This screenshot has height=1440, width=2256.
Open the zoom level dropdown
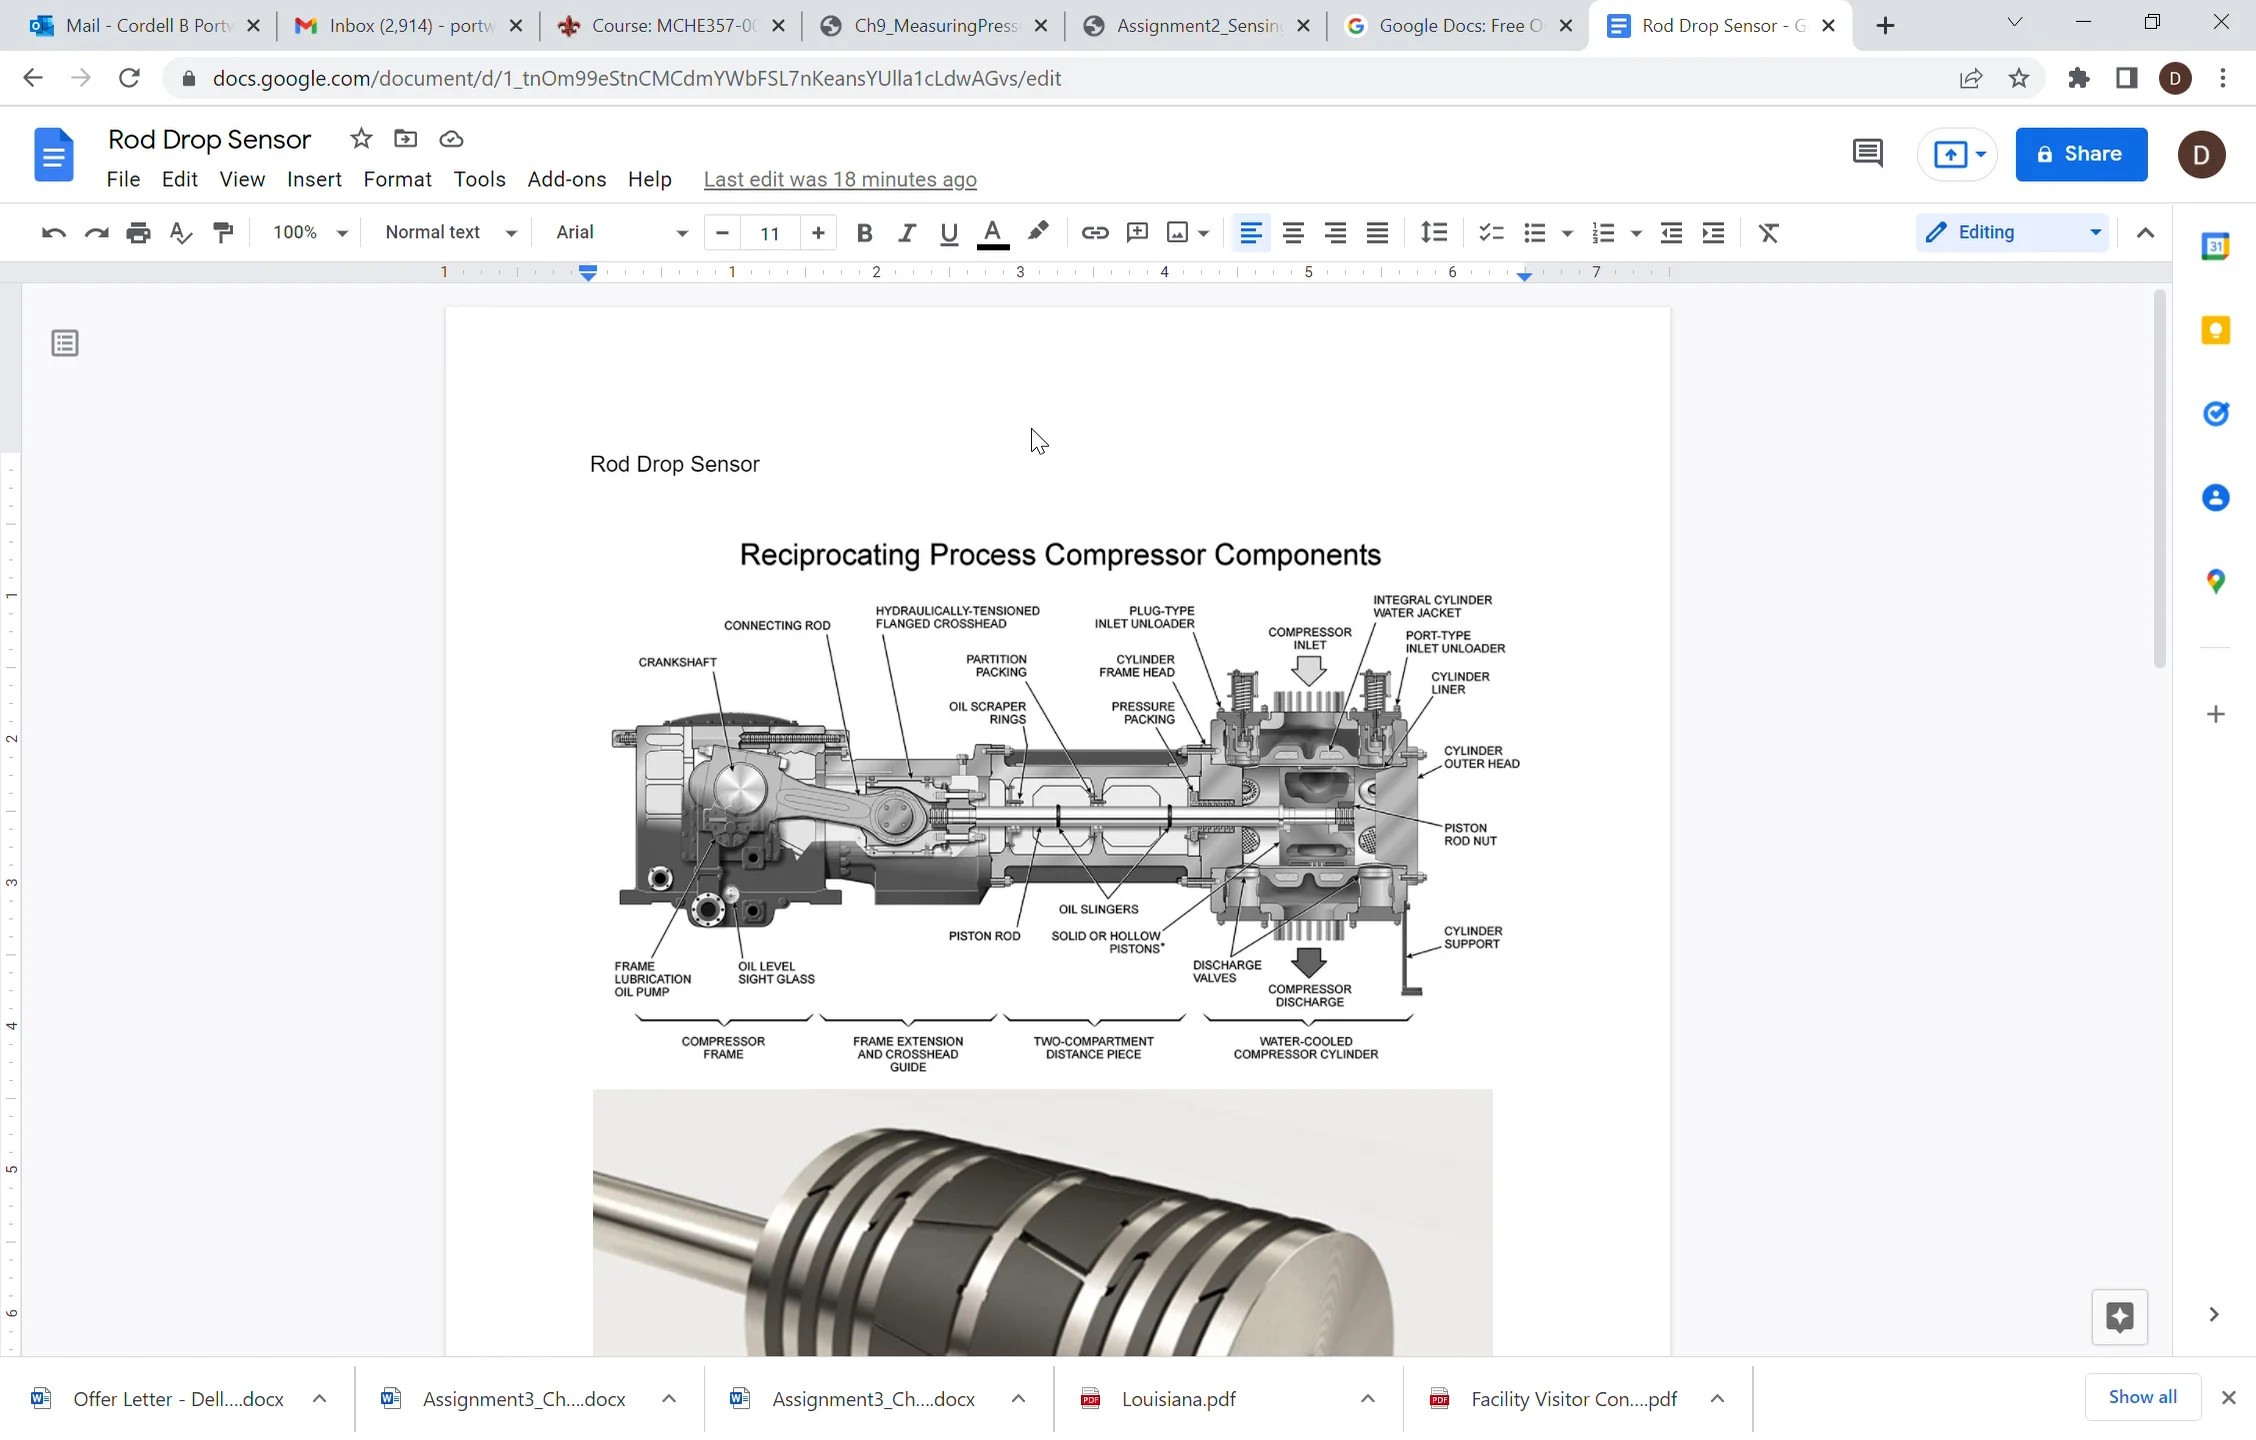click(x=310, y=233)
